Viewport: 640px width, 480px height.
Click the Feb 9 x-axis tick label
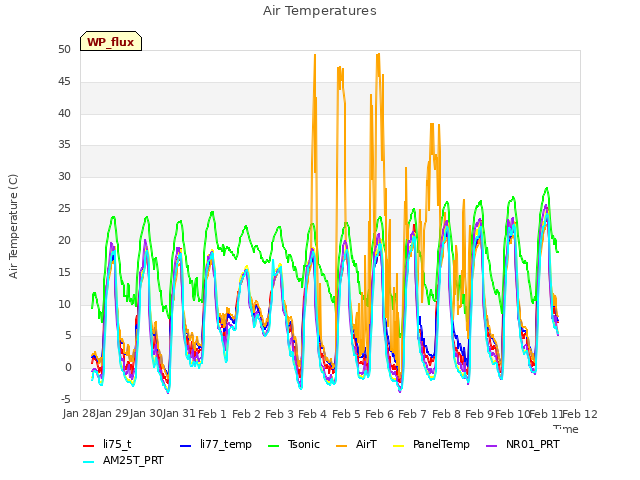479,414
